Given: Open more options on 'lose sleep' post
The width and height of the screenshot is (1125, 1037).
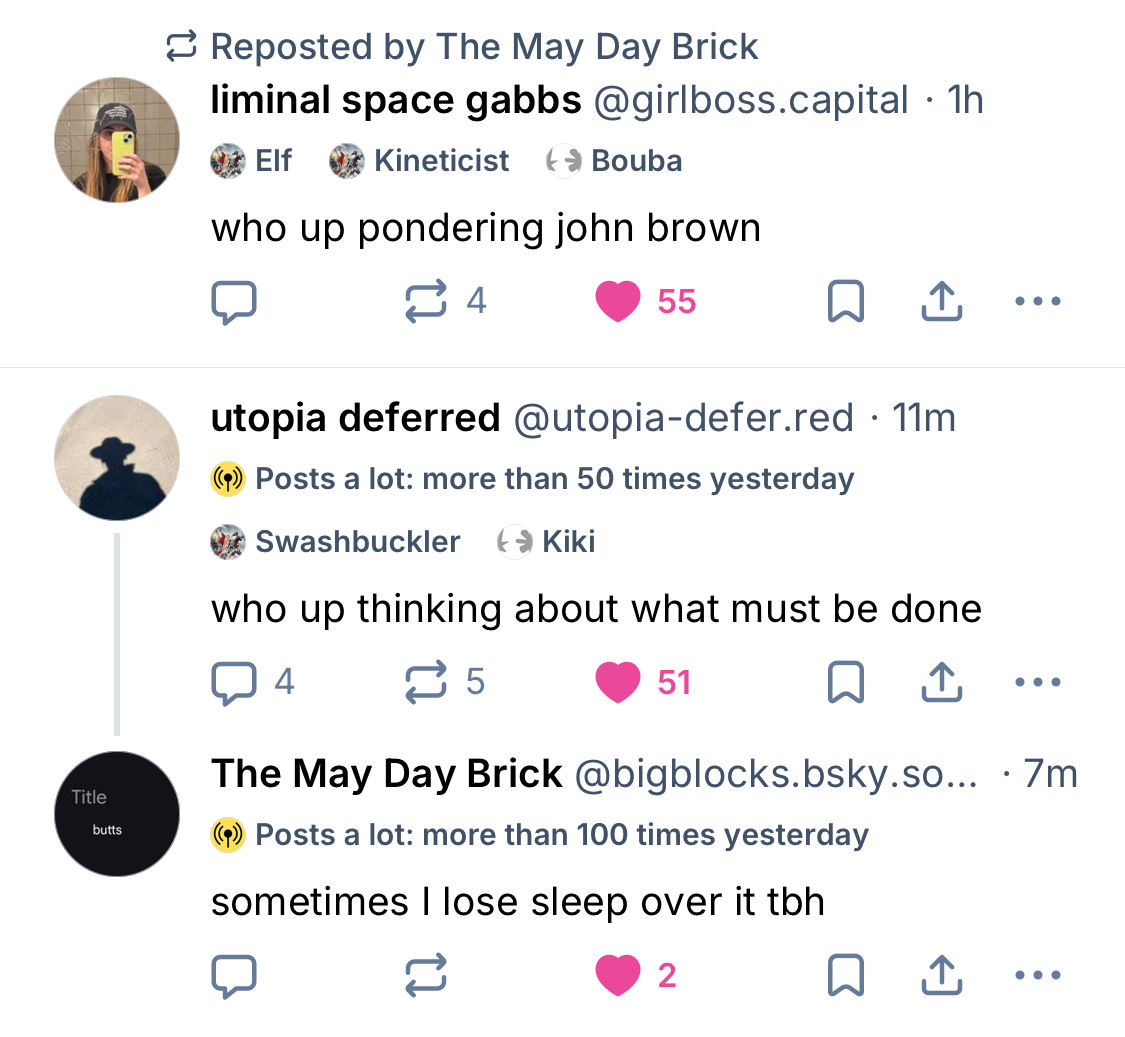Looking at the screenshot, I should pyautogui.click(x=1037, y=975).
